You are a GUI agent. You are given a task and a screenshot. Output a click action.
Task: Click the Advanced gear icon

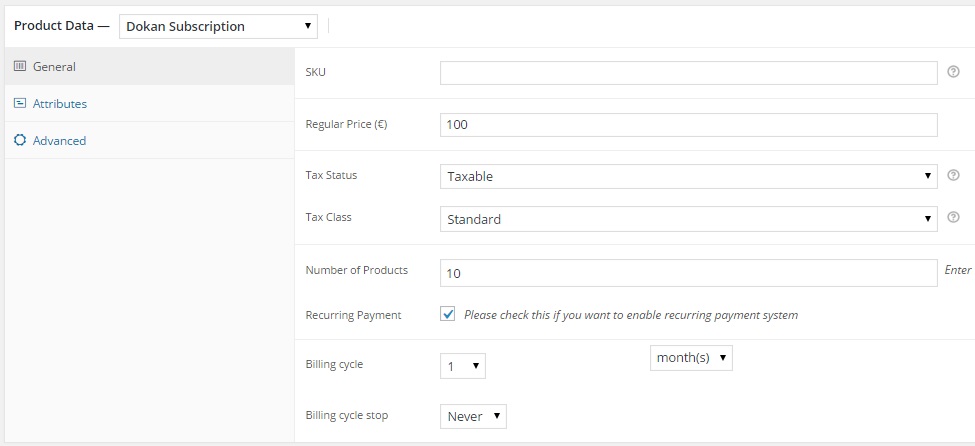coord(20,140)
